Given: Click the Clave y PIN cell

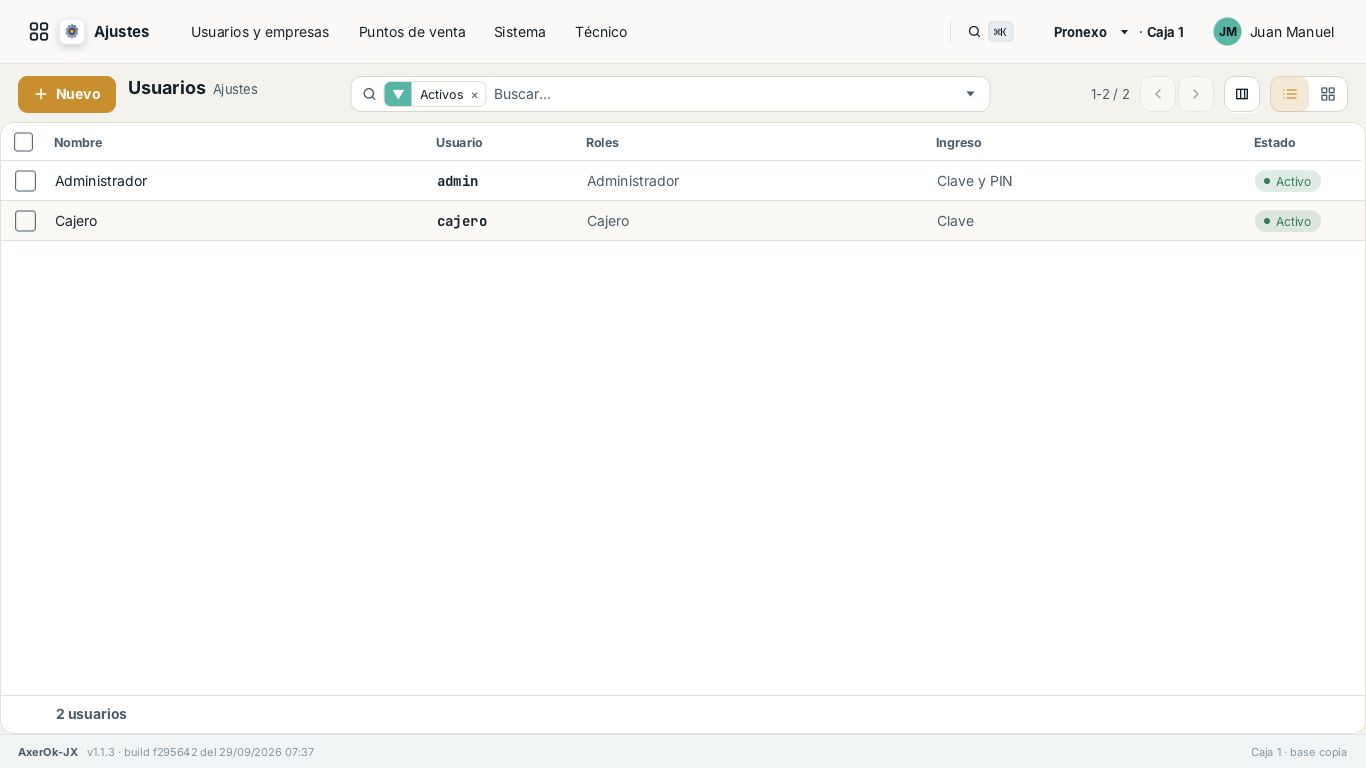Looking at the screenshot, I should [x=975, y=181].
